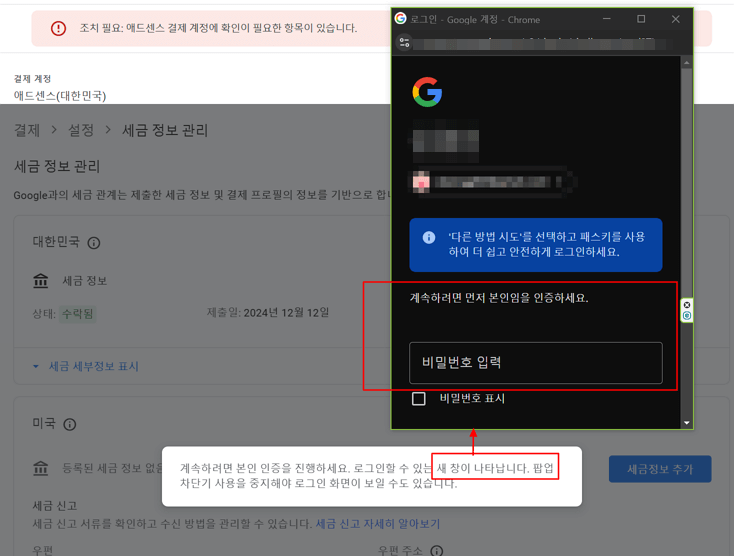Click the Google logo in the login popup

coord(427,92)
